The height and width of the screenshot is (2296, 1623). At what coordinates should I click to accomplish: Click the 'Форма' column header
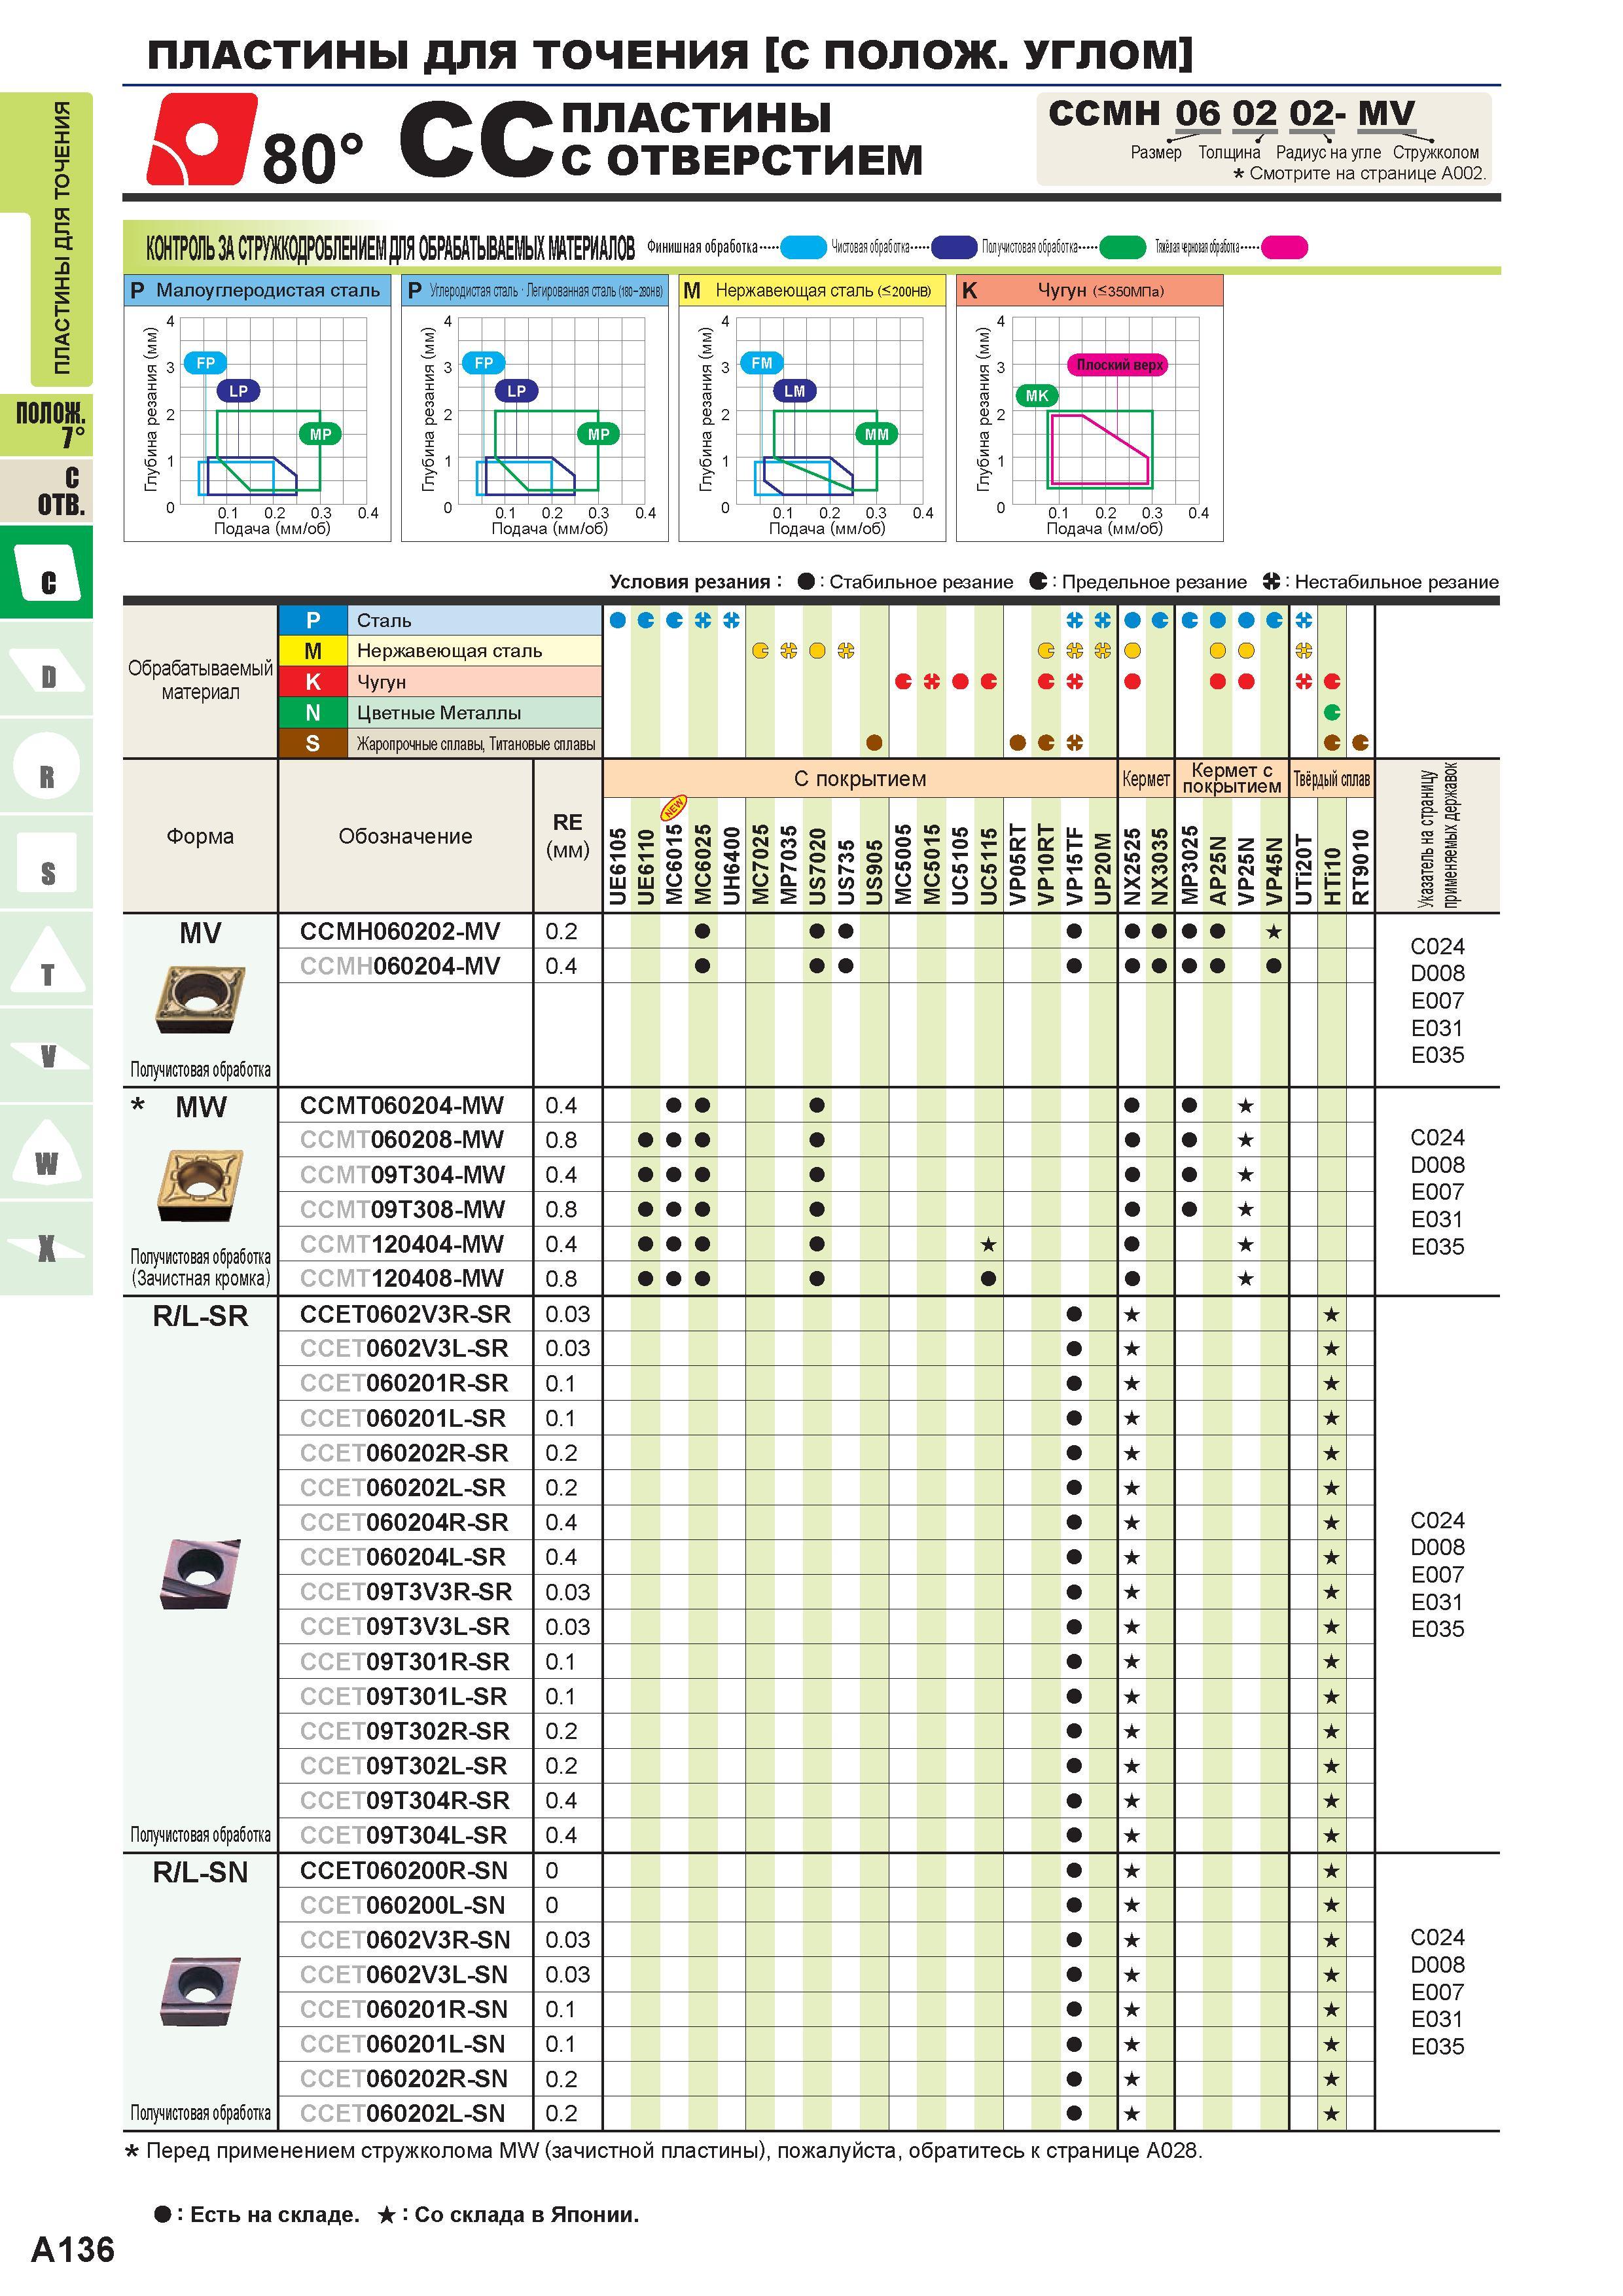tap(200, 836)
